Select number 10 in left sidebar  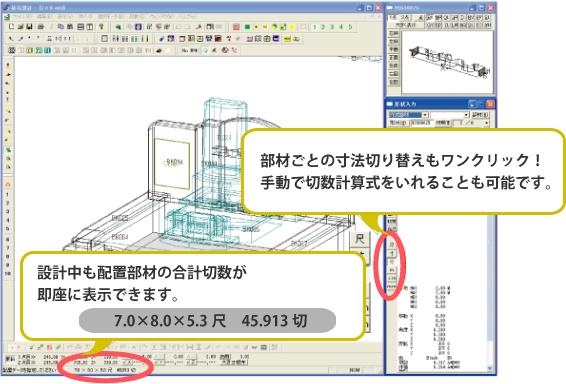click(8, 274)
